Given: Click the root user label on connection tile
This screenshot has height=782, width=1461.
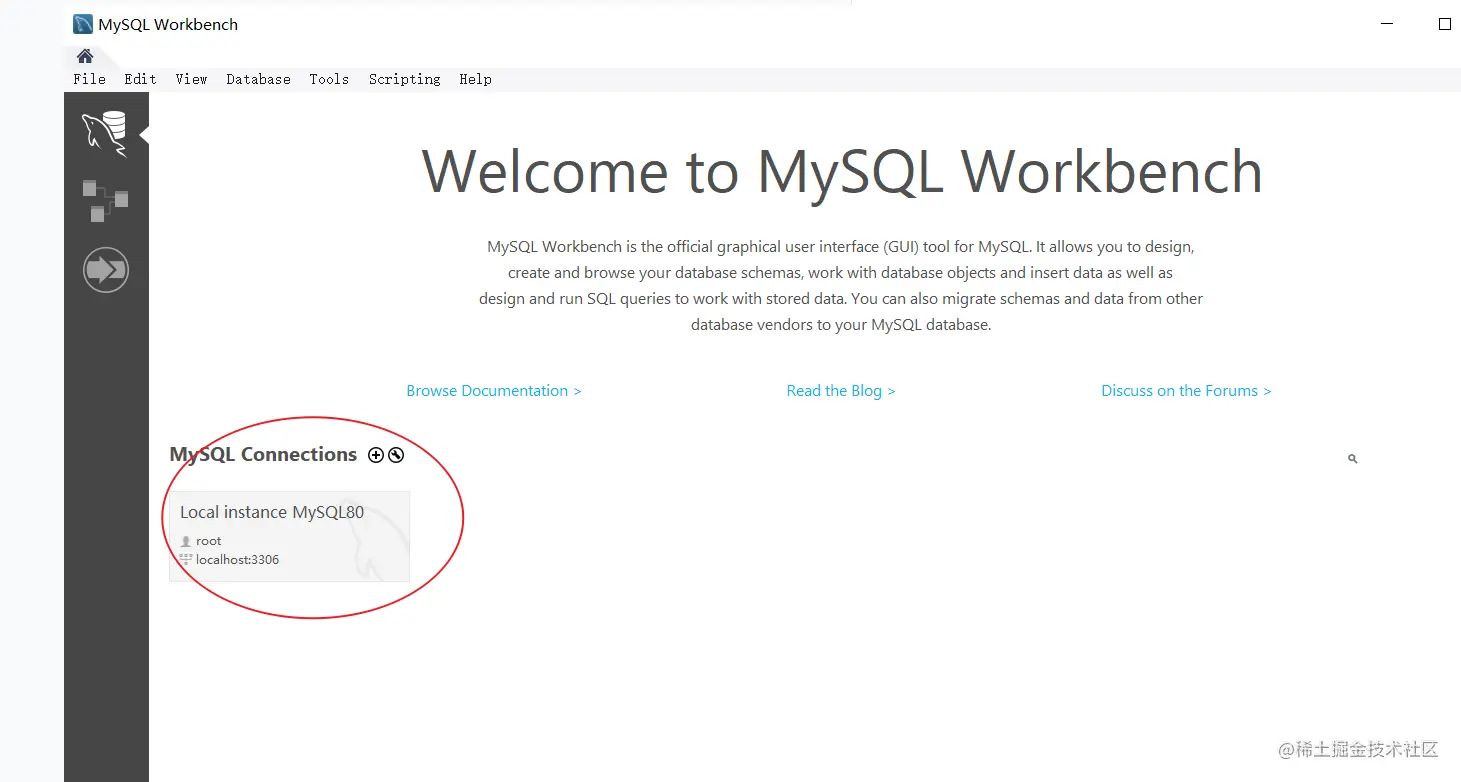Looking at the screenshot, I should [x=208, y=541].
